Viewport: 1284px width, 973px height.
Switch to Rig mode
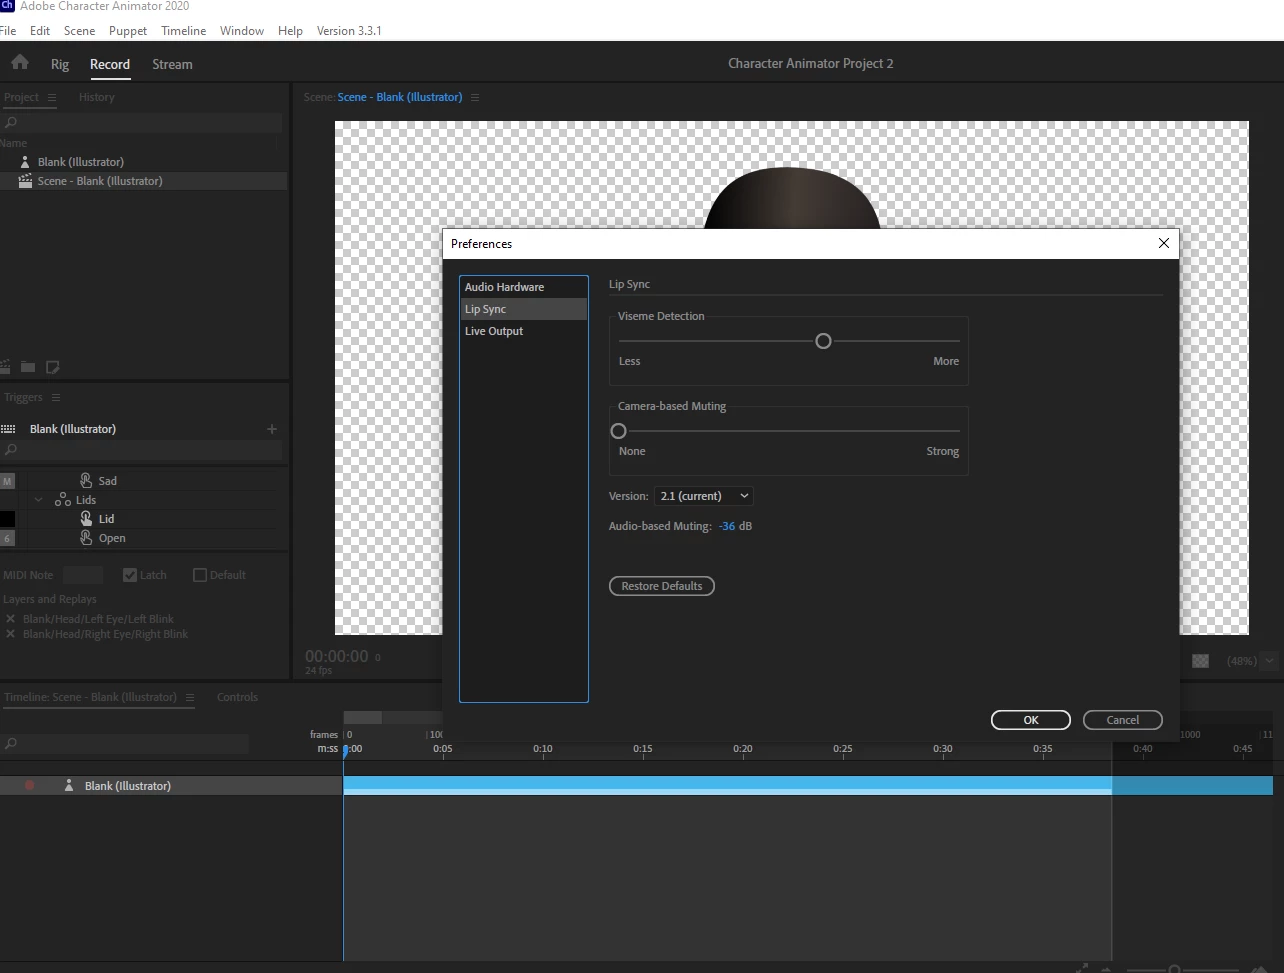click(x=60, y=64)
